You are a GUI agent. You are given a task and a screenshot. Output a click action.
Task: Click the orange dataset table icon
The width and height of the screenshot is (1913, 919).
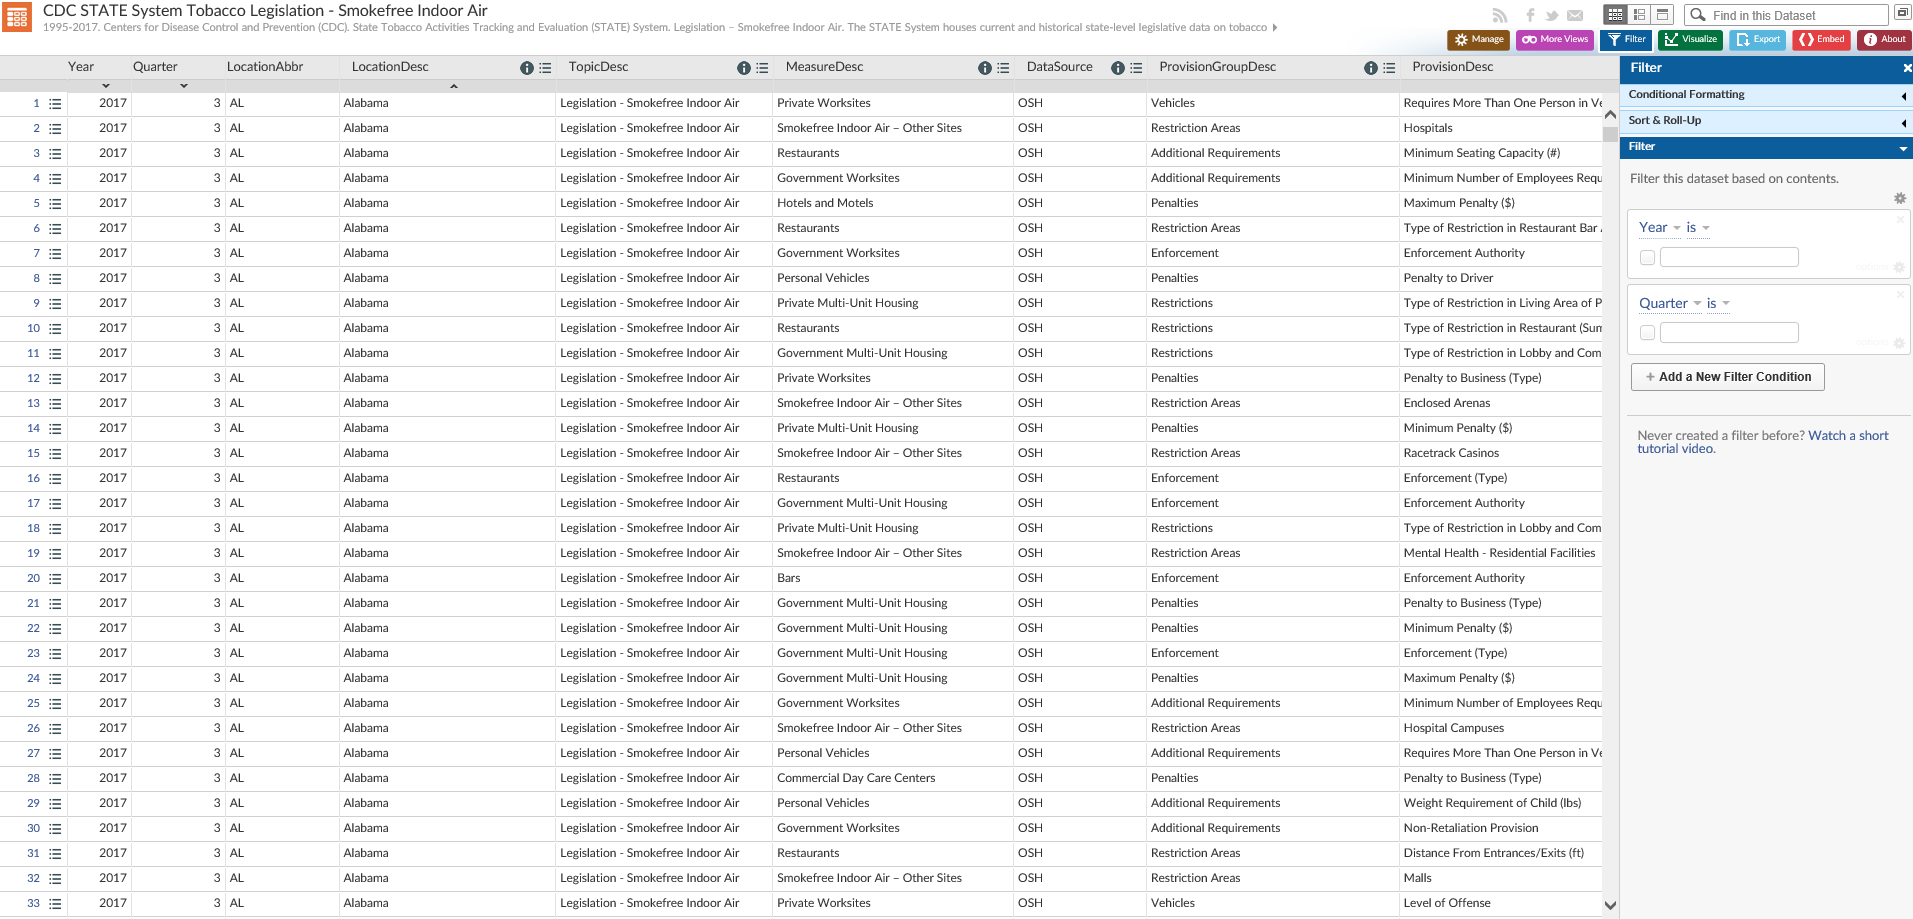(x=17, y=17)
